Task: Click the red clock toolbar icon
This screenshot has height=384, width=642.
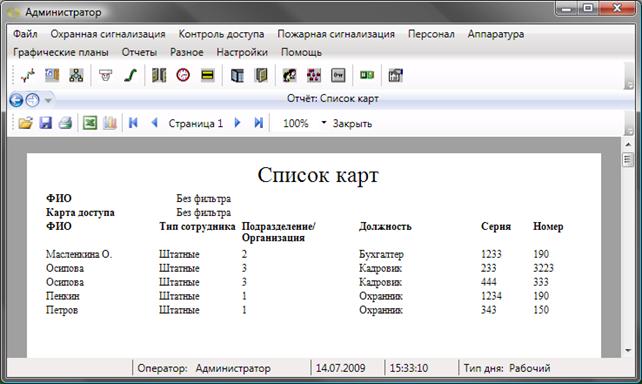Action: point(183,75)
